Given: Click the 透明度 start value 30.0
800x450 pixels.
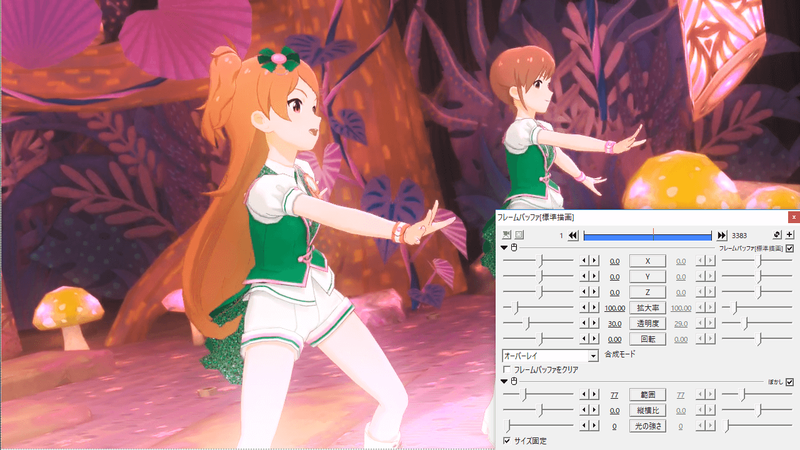Looking at the screenshot, I should (614, 324).
